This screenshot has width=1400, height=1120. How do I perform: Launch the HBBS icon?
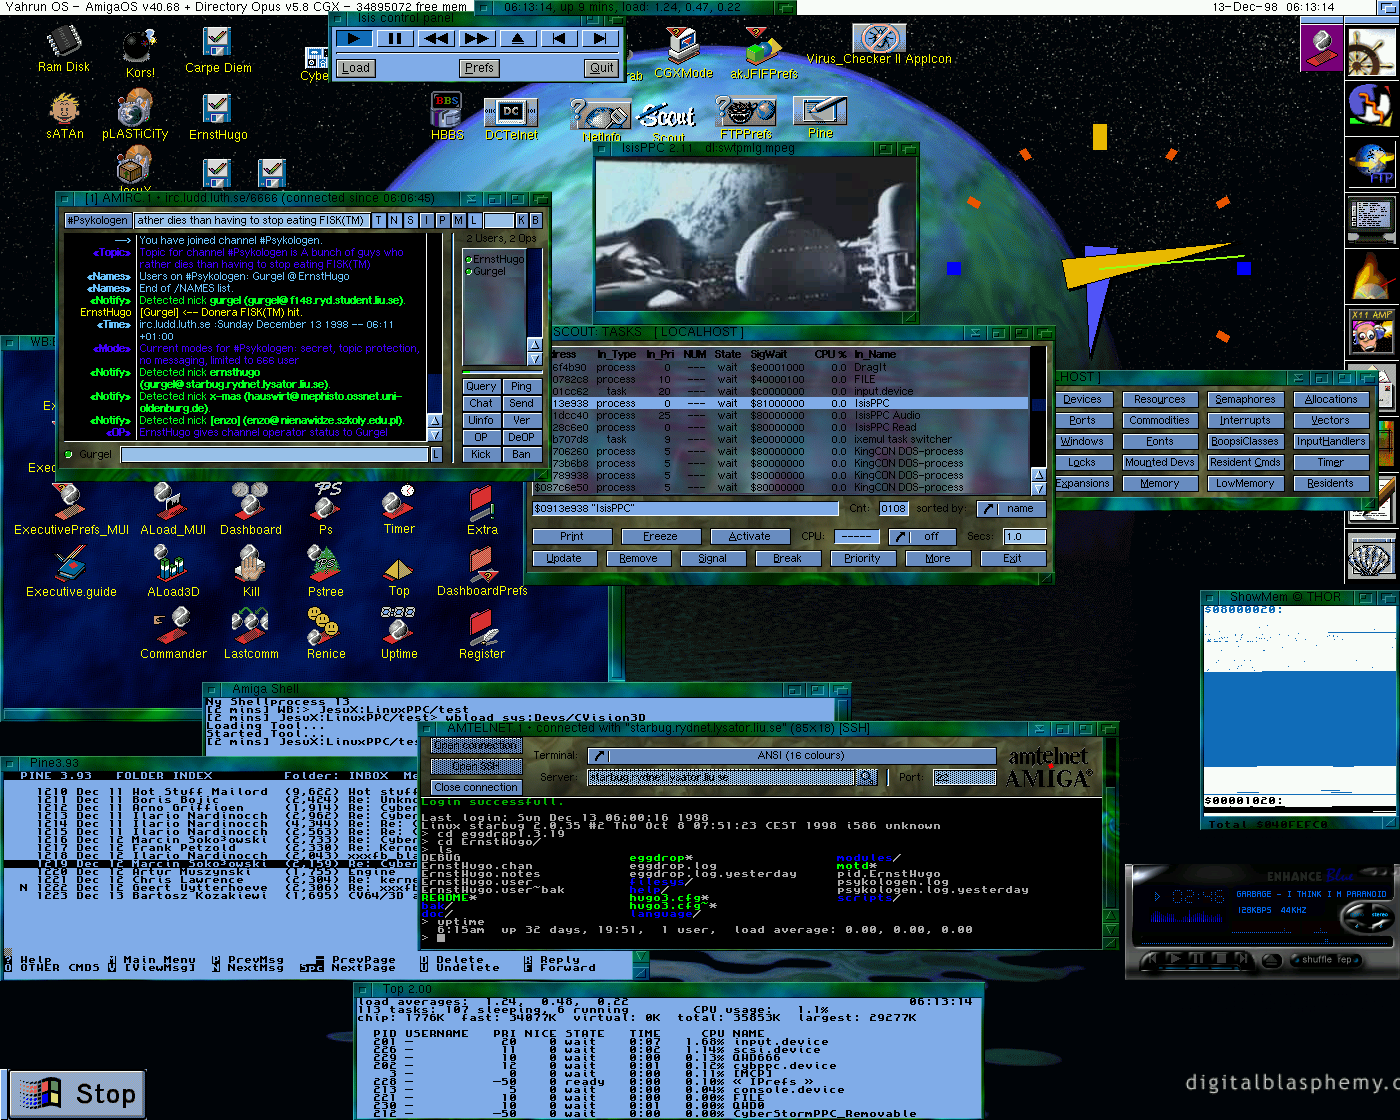[447, 116]
